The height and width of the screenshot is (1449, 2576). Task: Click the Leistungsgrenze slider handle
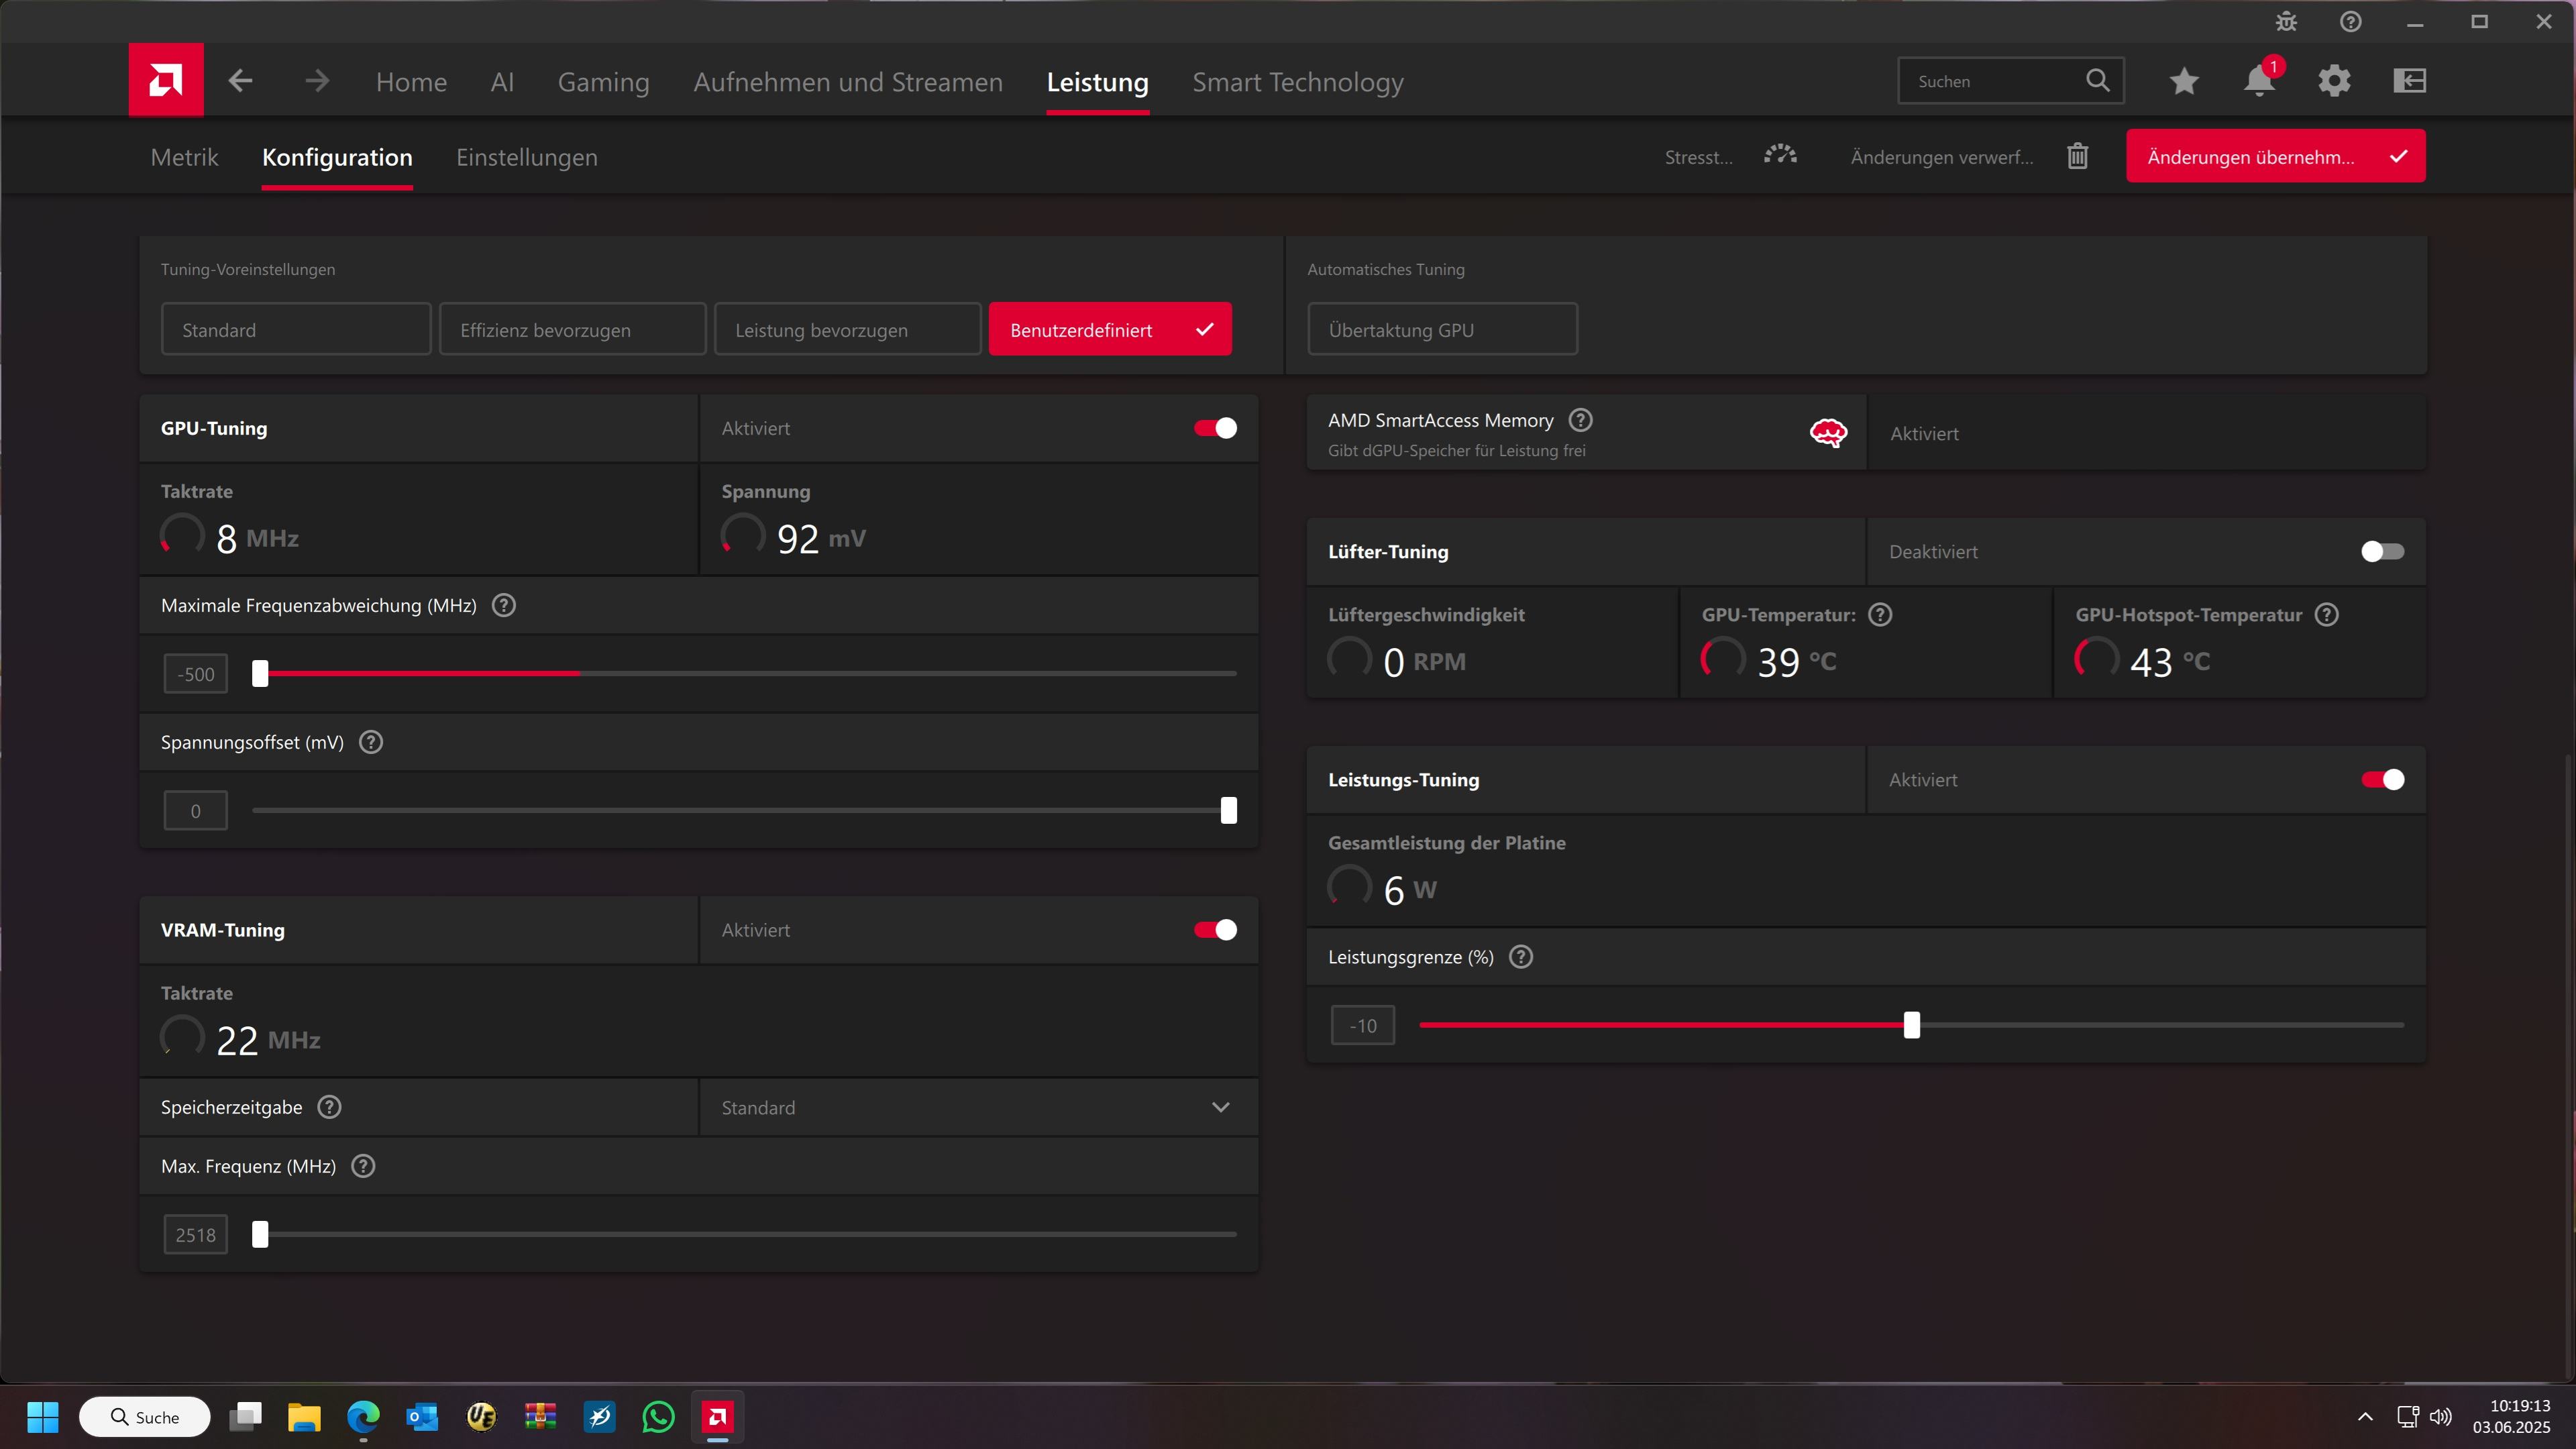point(1912,1025)
